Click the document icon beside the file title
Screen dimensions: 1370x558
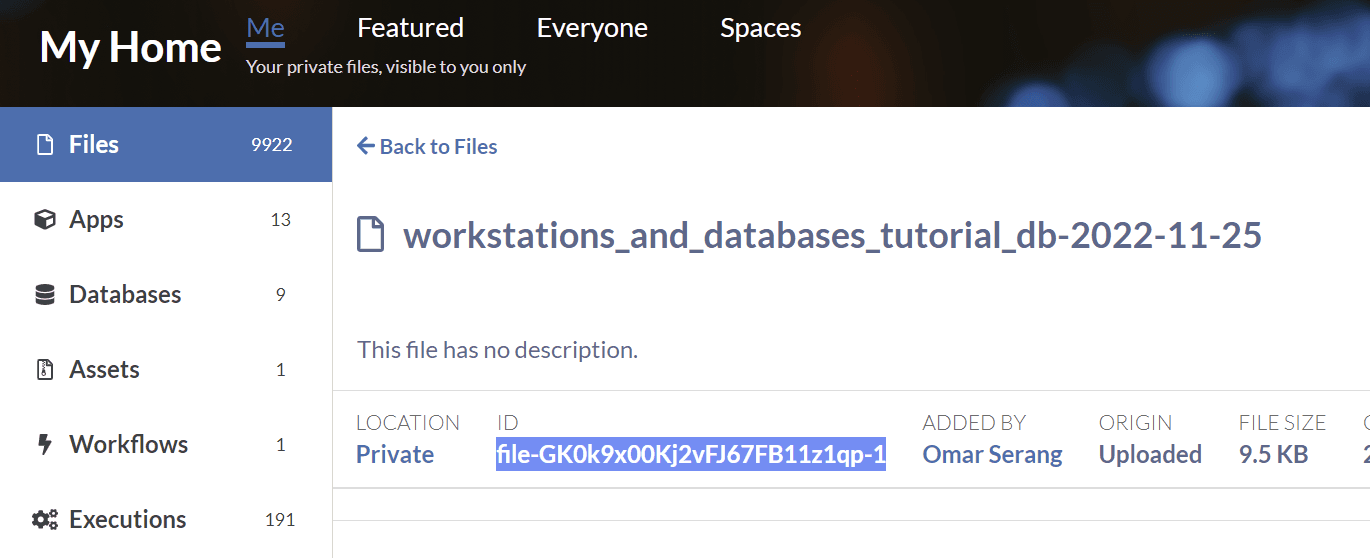point(371,236)
